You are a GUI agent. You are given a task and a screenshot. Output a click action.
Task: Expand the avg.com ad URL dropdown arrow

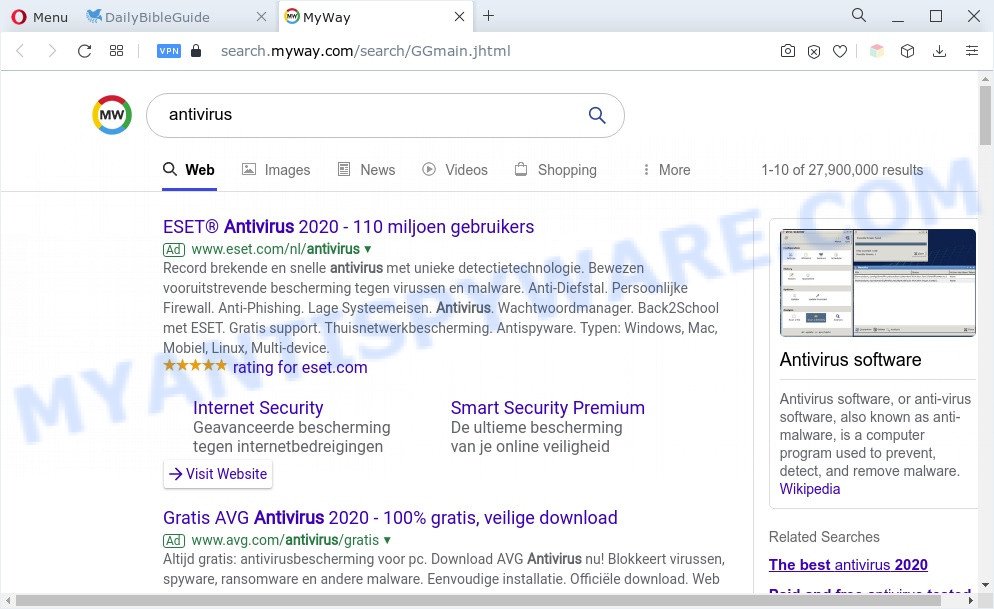(387, 541)
